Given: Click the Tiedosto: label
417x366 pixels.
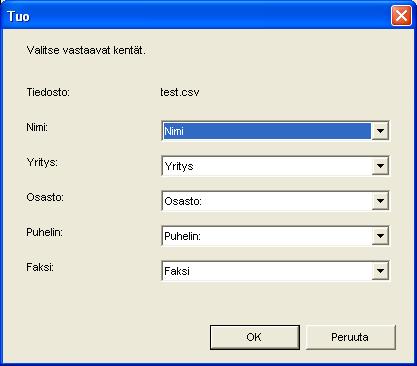Looking at the screenshot, I should [48, 92].
